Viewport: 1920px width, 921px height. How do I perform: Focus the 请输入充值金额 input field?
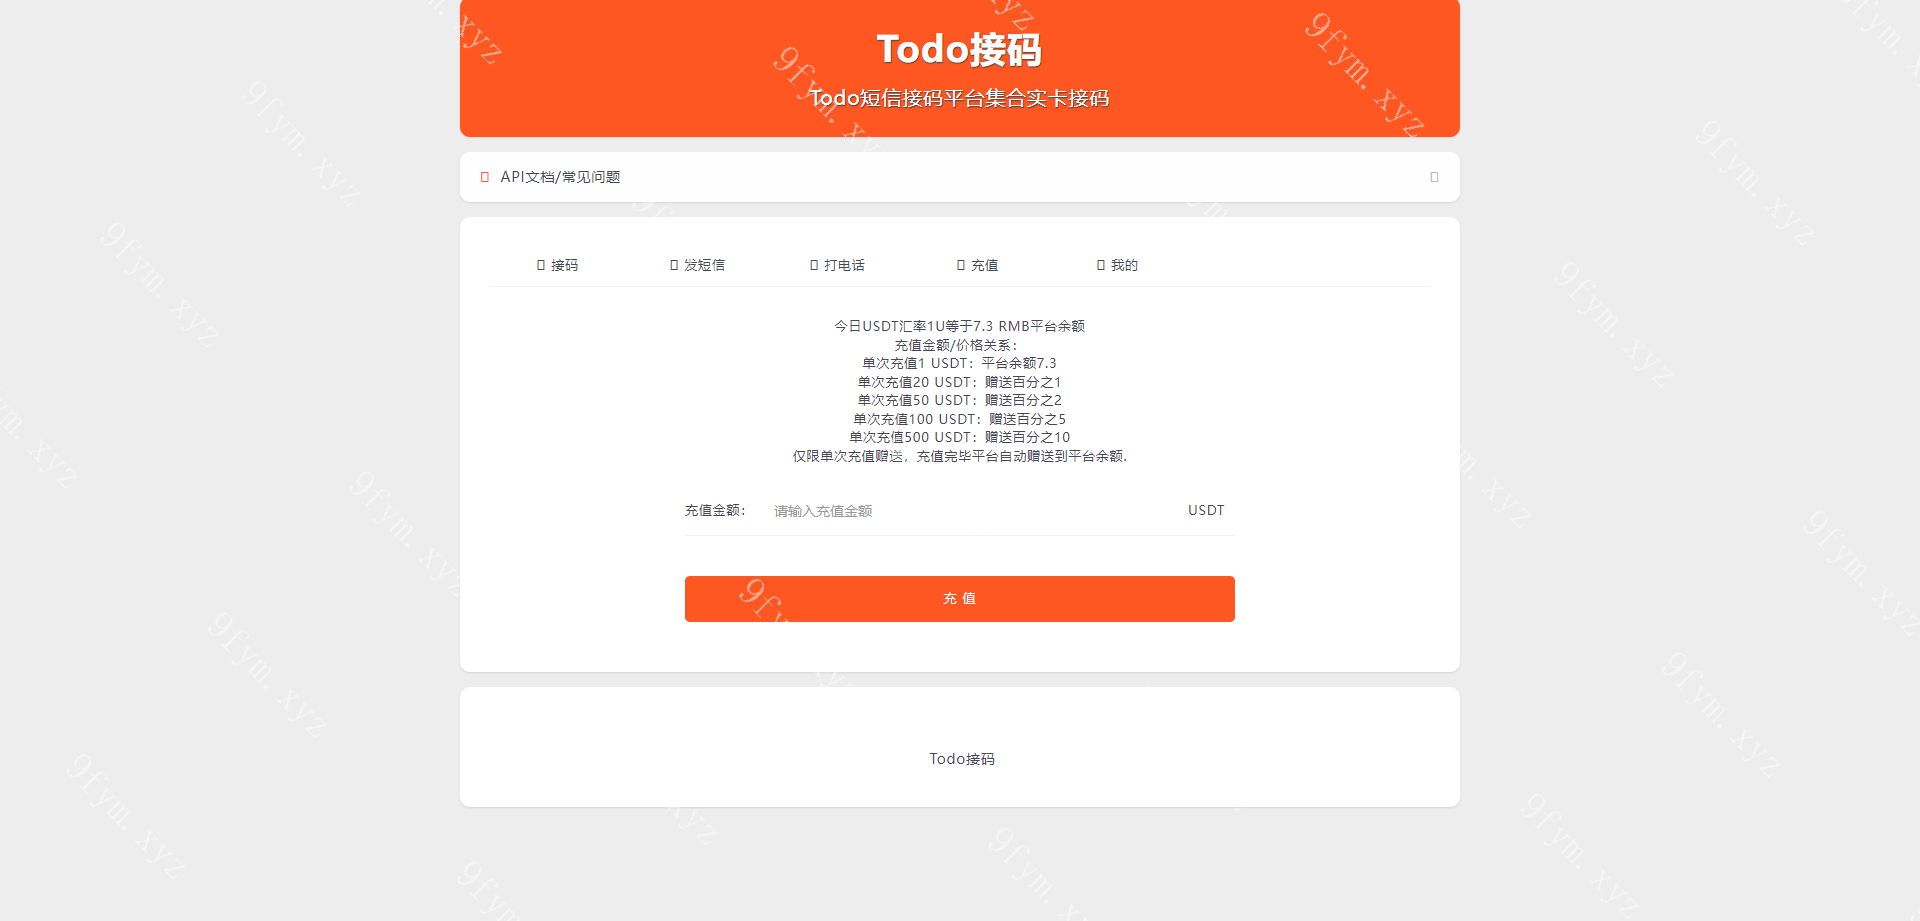click(970, 511)
